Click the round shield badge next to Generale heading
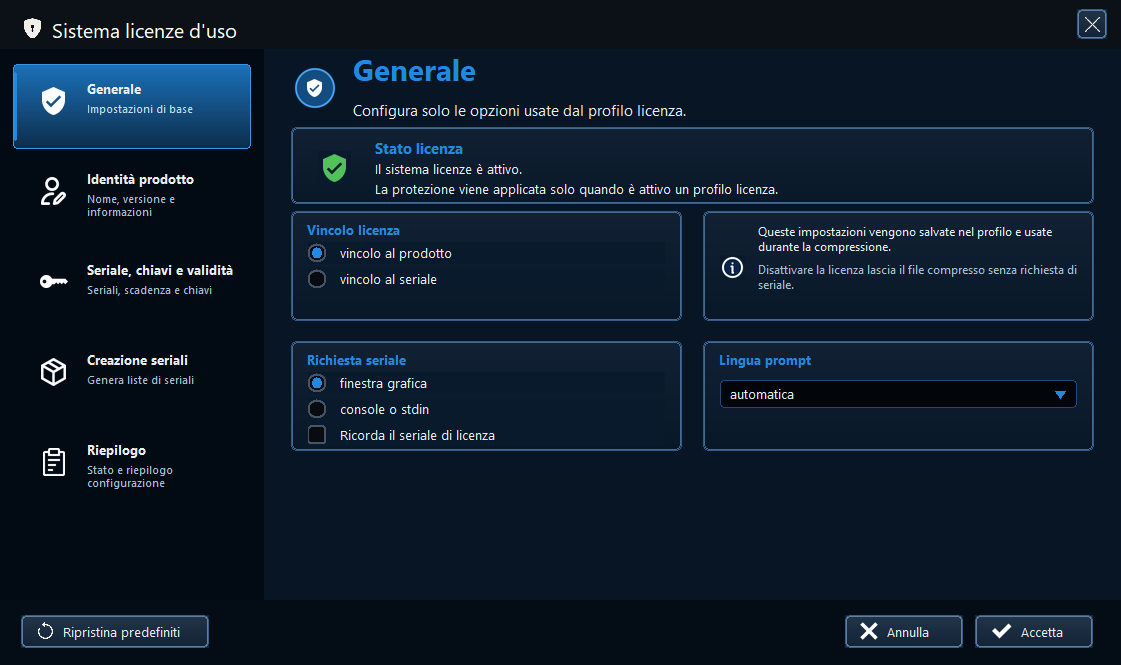 pos(315,88)
